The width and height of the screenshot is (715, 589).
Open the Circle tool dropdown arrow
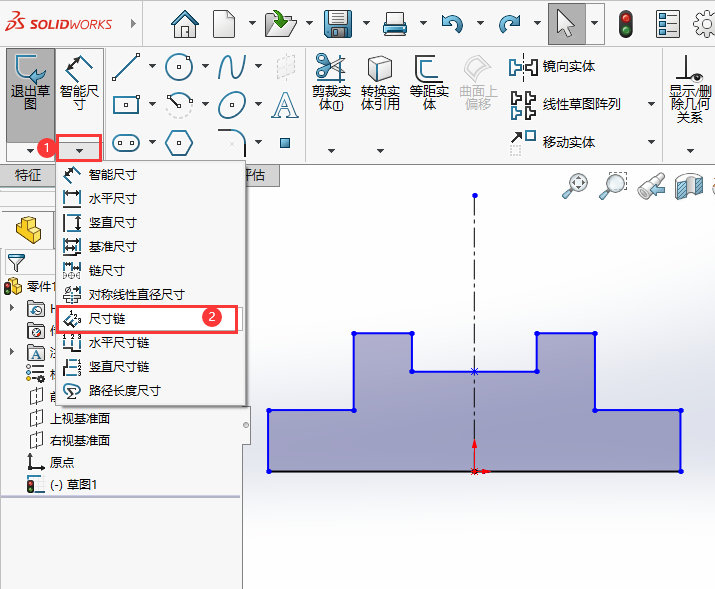(205, 67)
